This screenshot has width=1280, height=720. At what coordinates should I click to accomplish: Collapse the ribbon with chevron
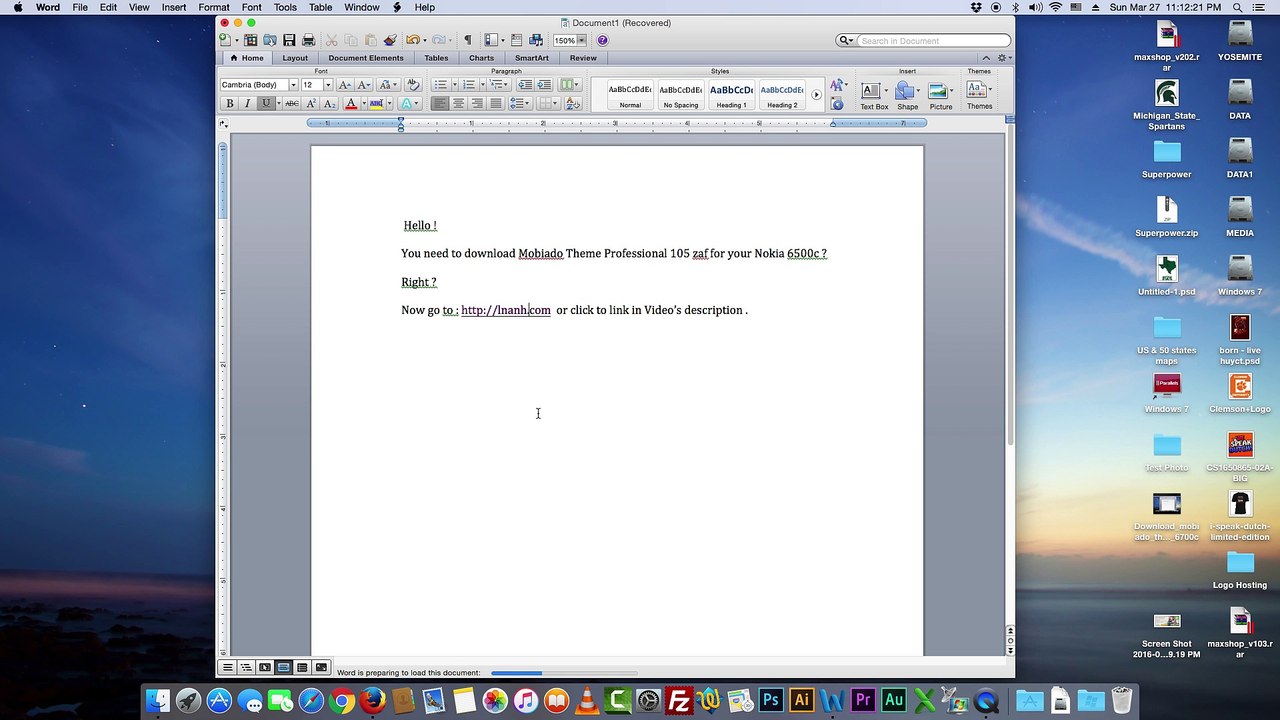point(986,58)
